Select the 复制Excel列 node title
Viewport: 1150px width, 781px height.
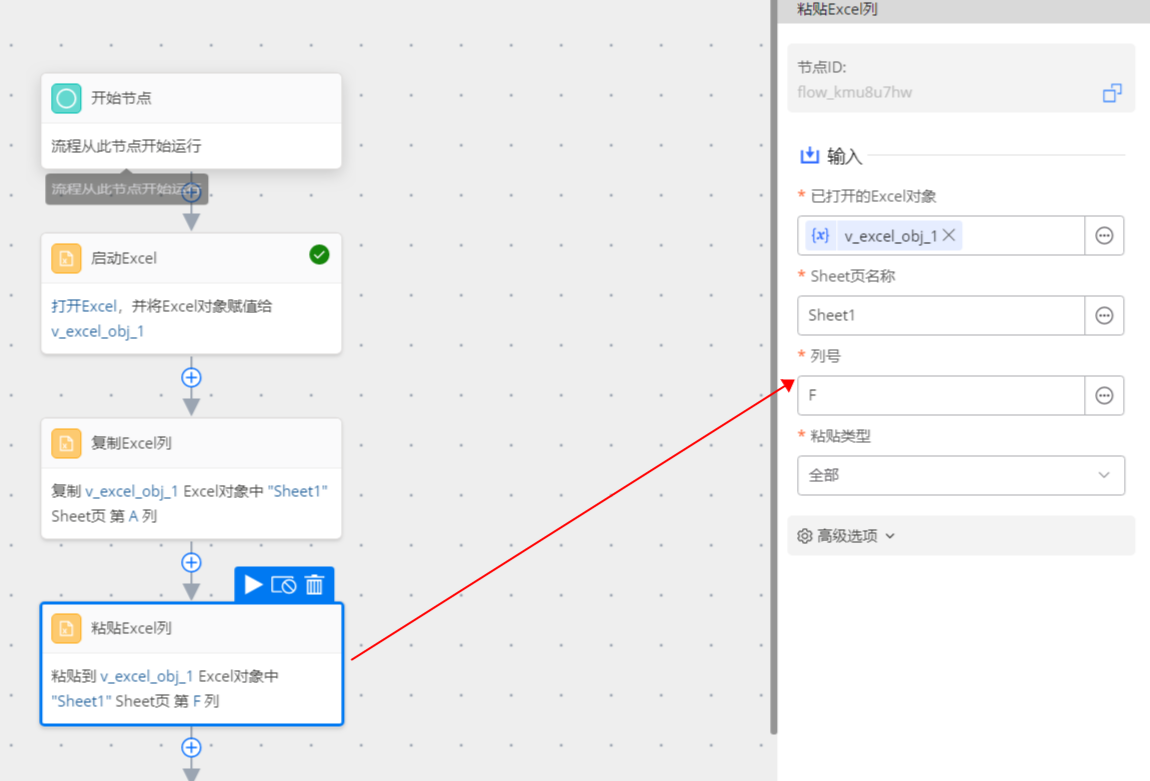(x=131, y=443)
